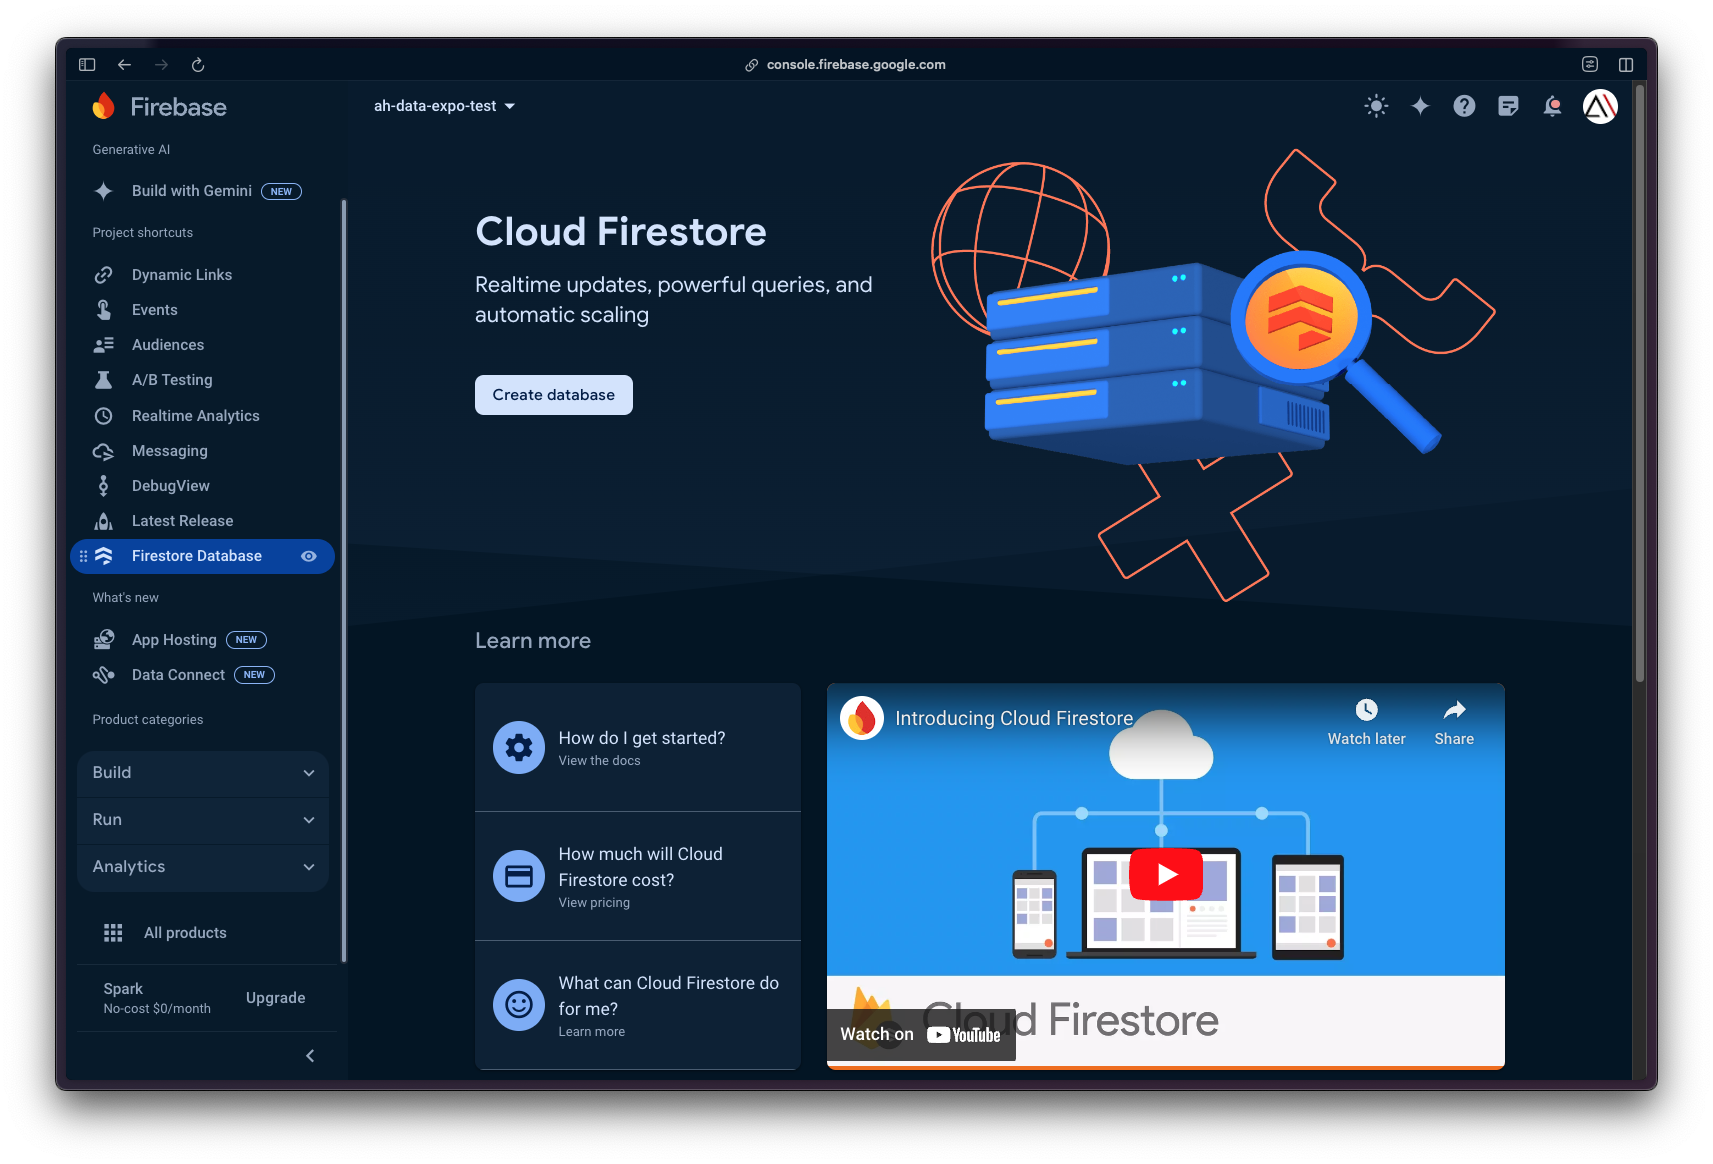
Task: Open the browser split view icon
Action: [x=1626, y=64]
